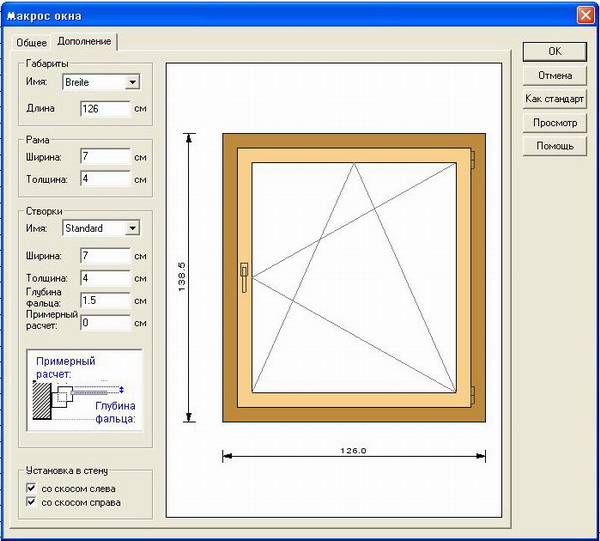Image resolution: width=600 pixels, height=541 pixels.
Task: Click the frame Толщина field
Action: point(105,179)
